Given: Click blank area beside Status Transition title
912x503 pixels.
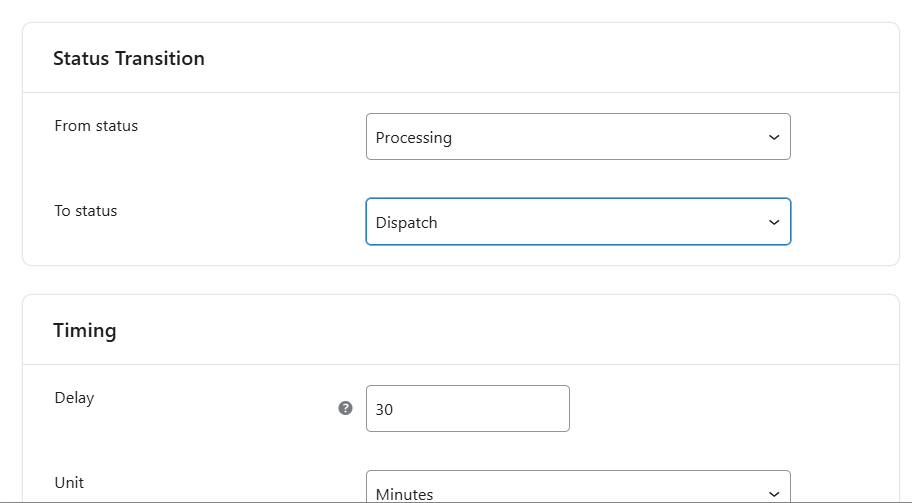Looking at the screenshot, I should click(550, 58).
